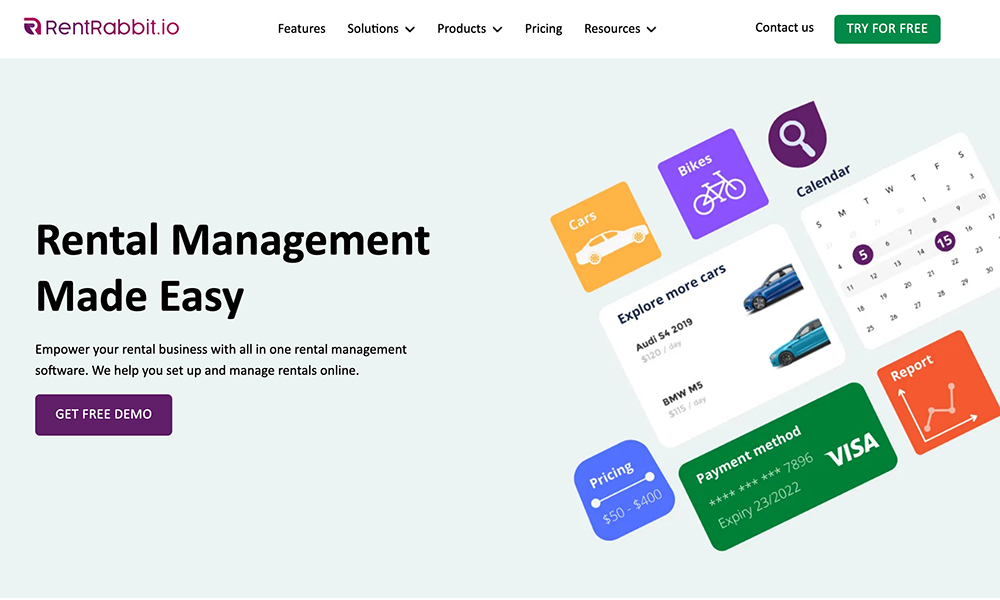This screenshot has width=1000, height=600.
Task: Click the Contact us link
Action: click(x=784, y=28)
